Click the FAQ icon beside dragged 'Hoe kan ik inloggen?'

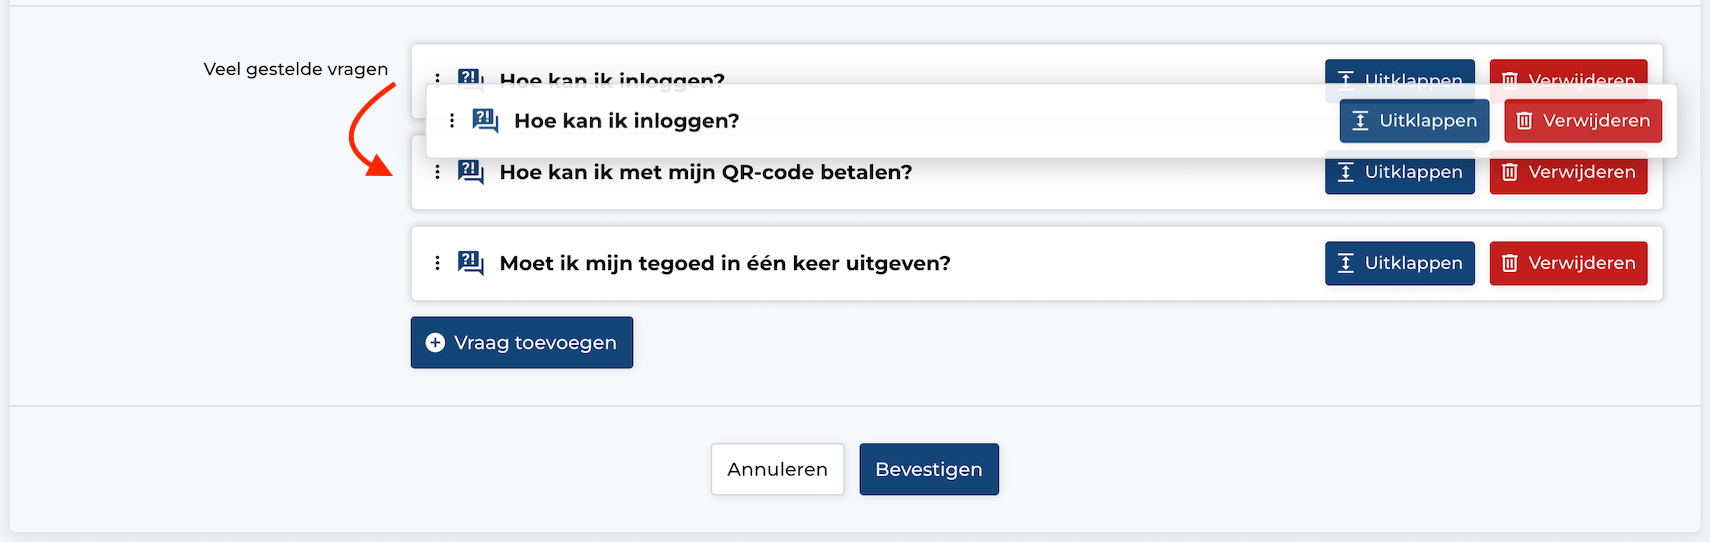pos(485,121)
